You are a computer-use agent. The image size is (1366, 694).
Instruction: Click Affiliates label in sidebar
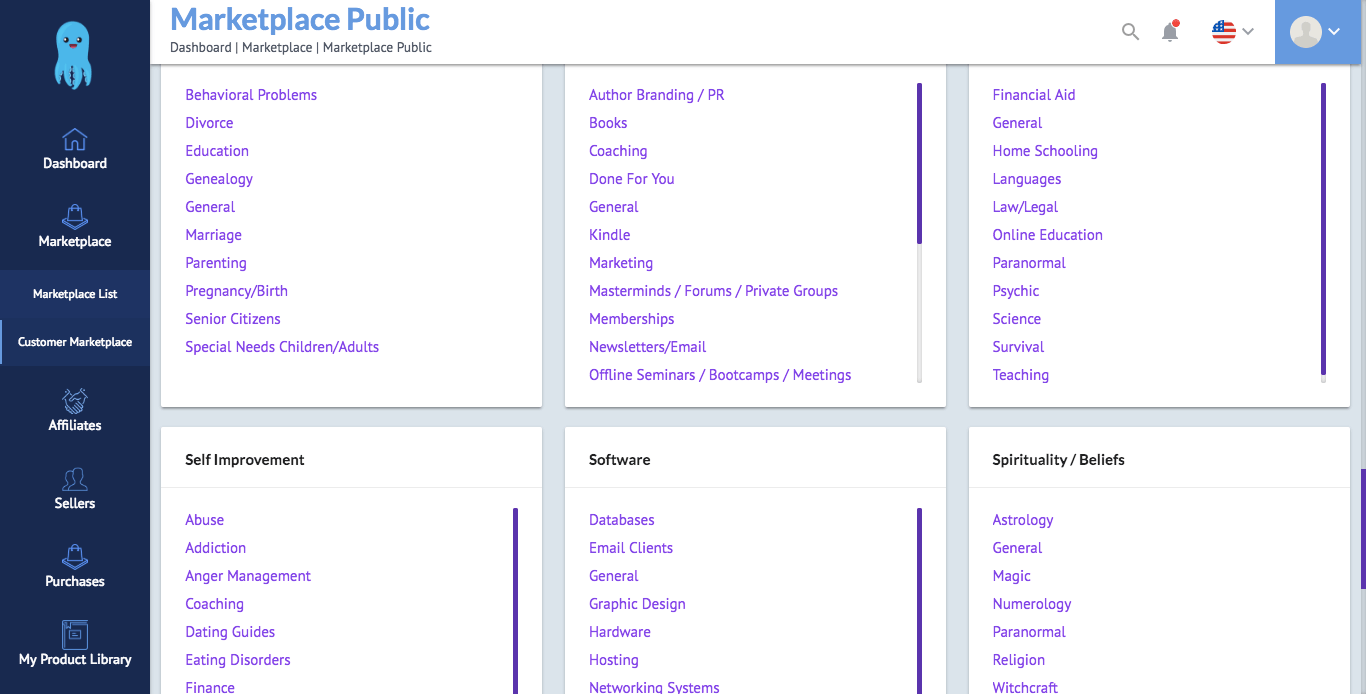[x=75, y=425]
